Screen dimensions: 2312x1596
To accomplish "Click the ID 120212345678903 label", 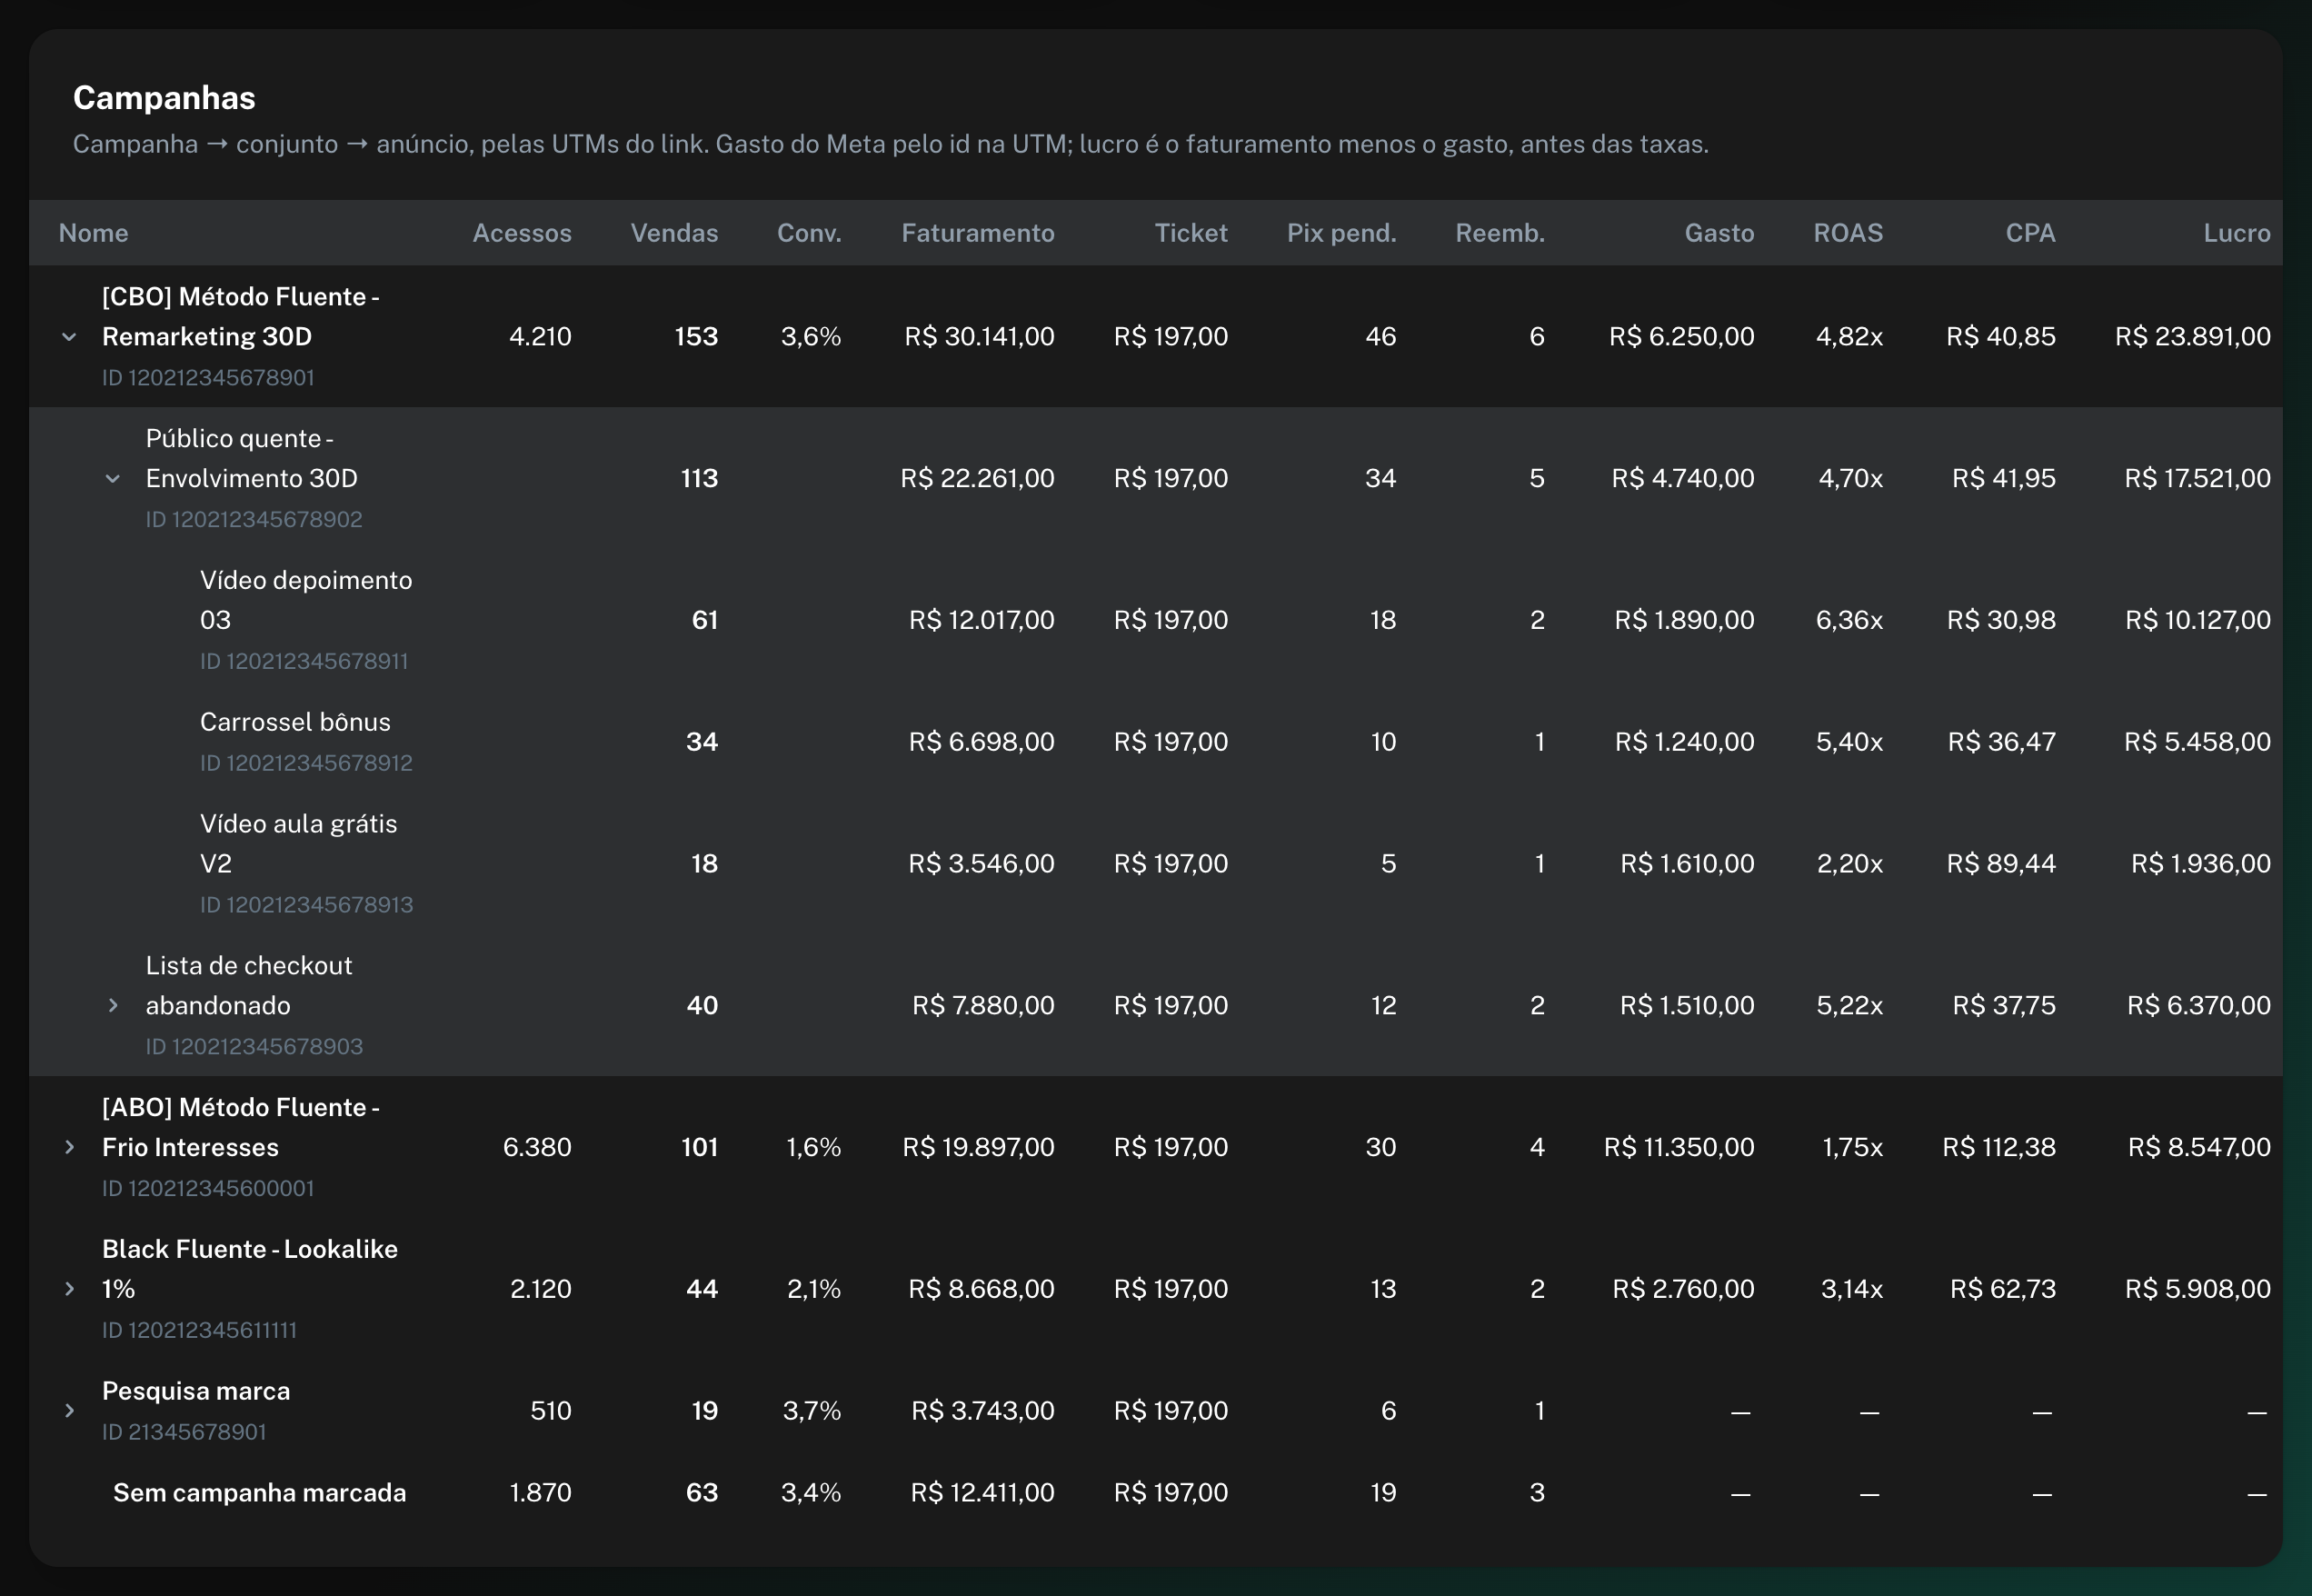I will (x=254, y=1048).
